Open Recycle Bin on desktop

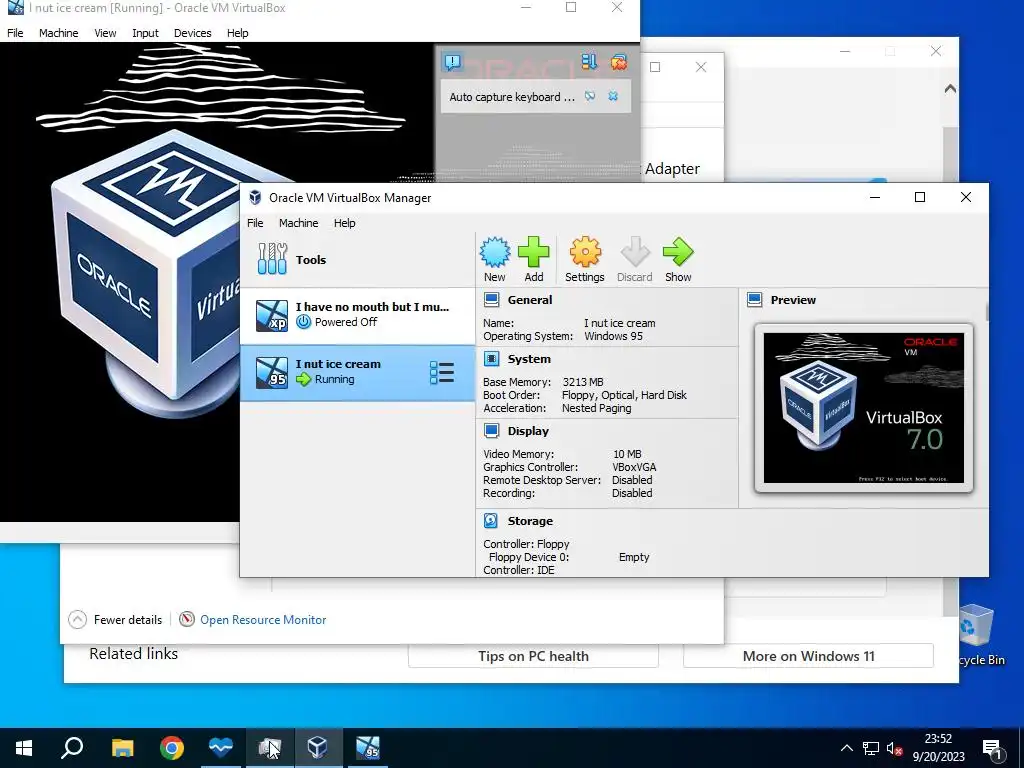pyautogui.click(x=980, y=635)
